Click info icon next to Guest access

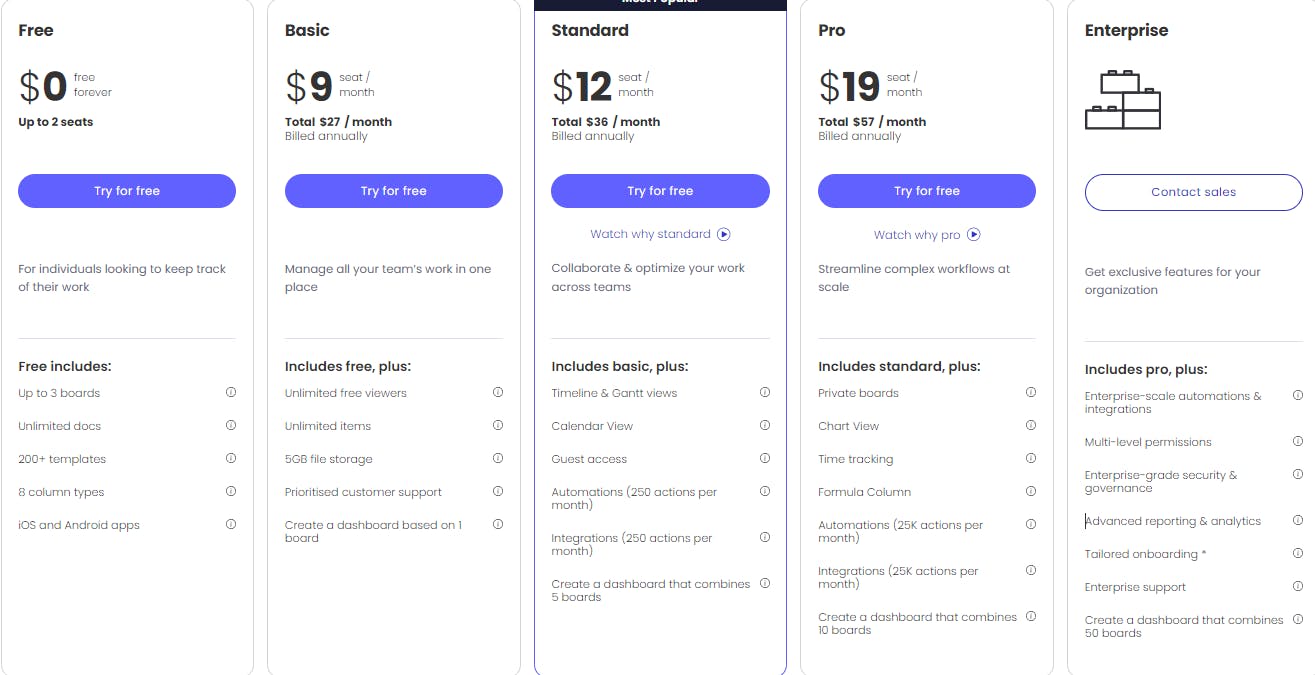765,459
